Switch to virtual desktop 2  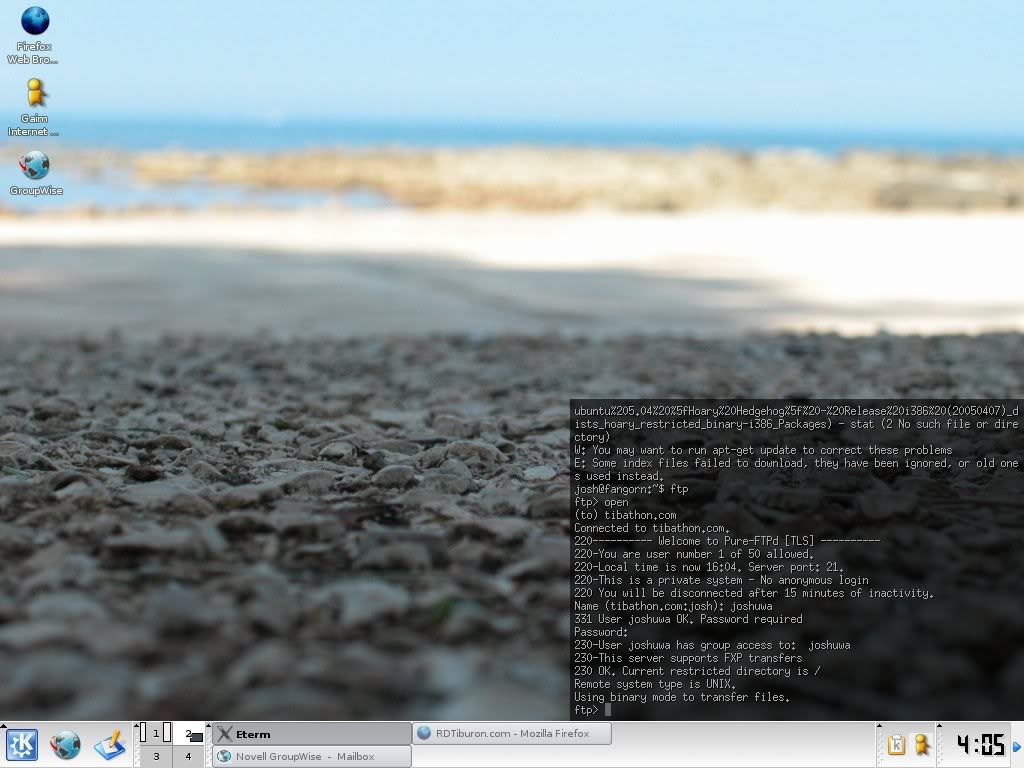click(x=189, y=733)
